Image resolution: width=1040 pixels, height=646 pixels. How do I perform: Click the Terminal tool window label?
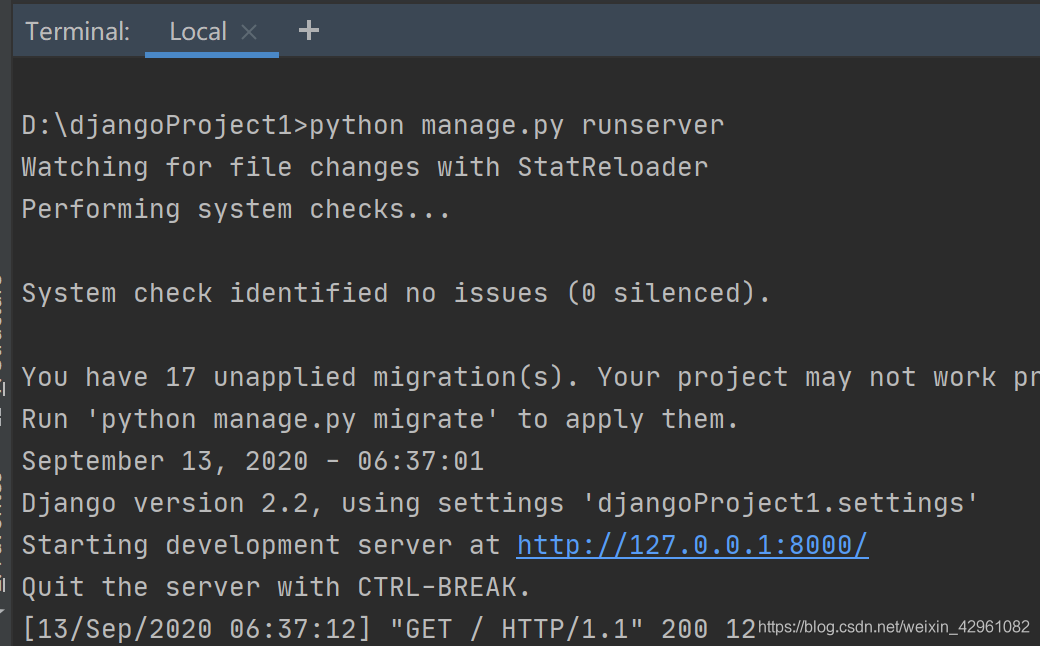pyautogui.click(x=77, y=31)
